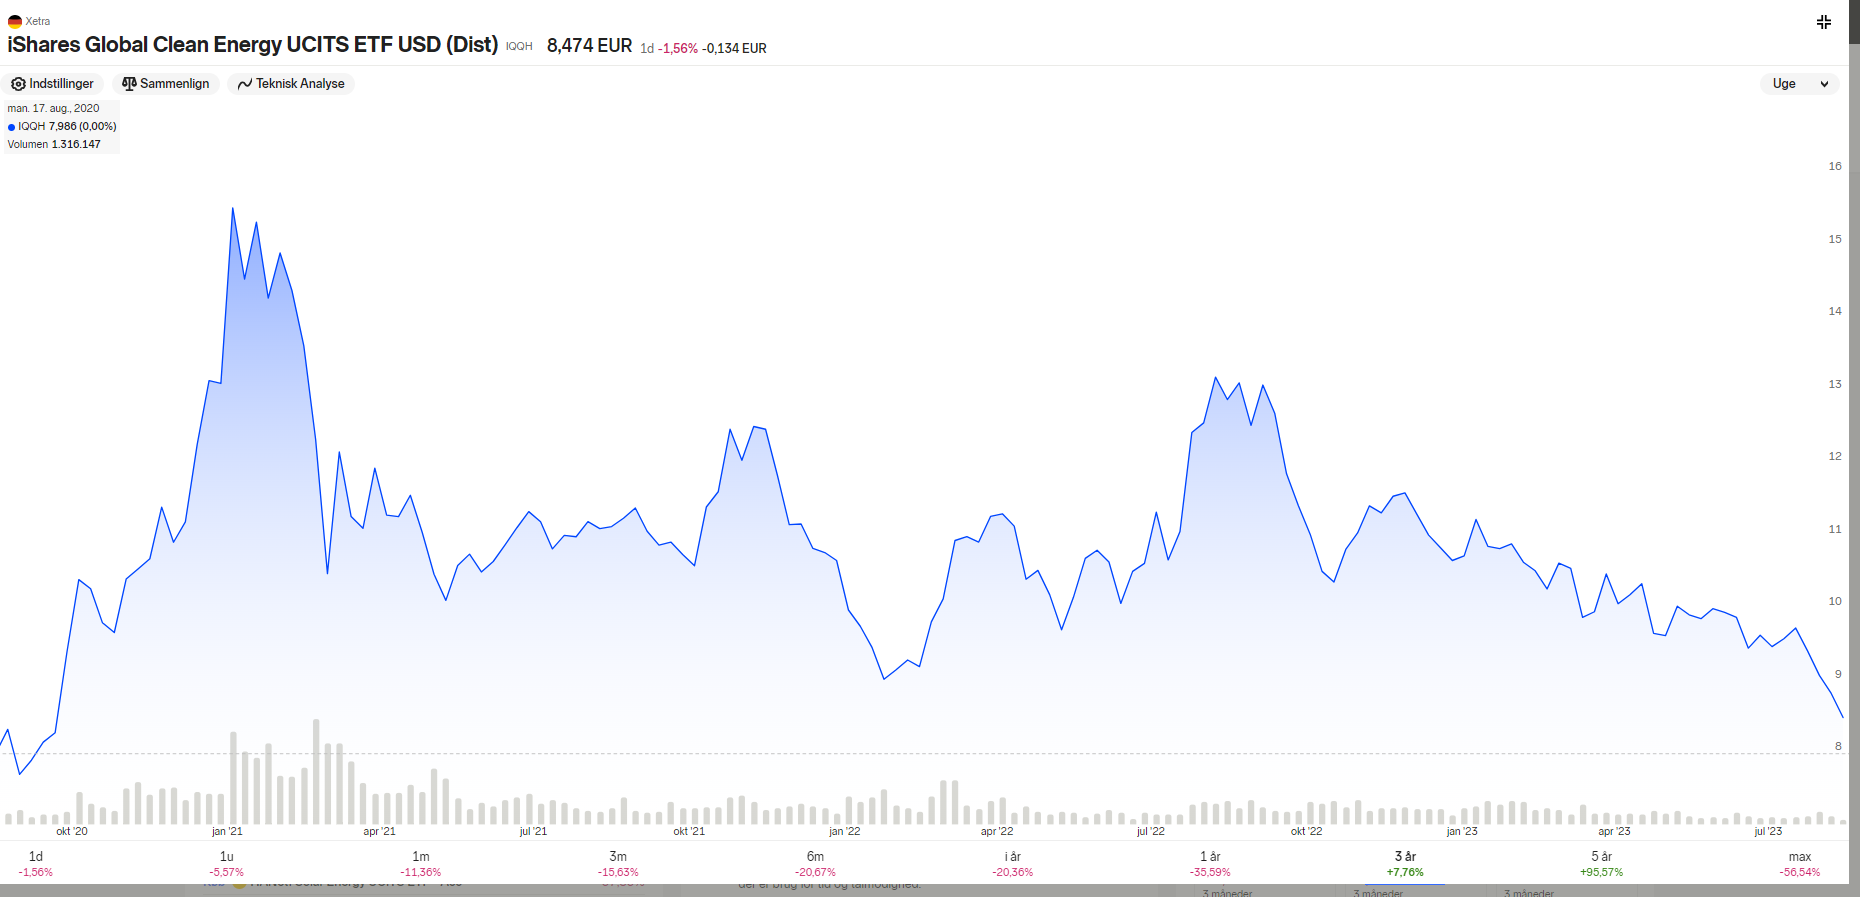Open Sammenlign comparison tool
1860x897 pixels.
pyautogui.click(x=166, y=84)
